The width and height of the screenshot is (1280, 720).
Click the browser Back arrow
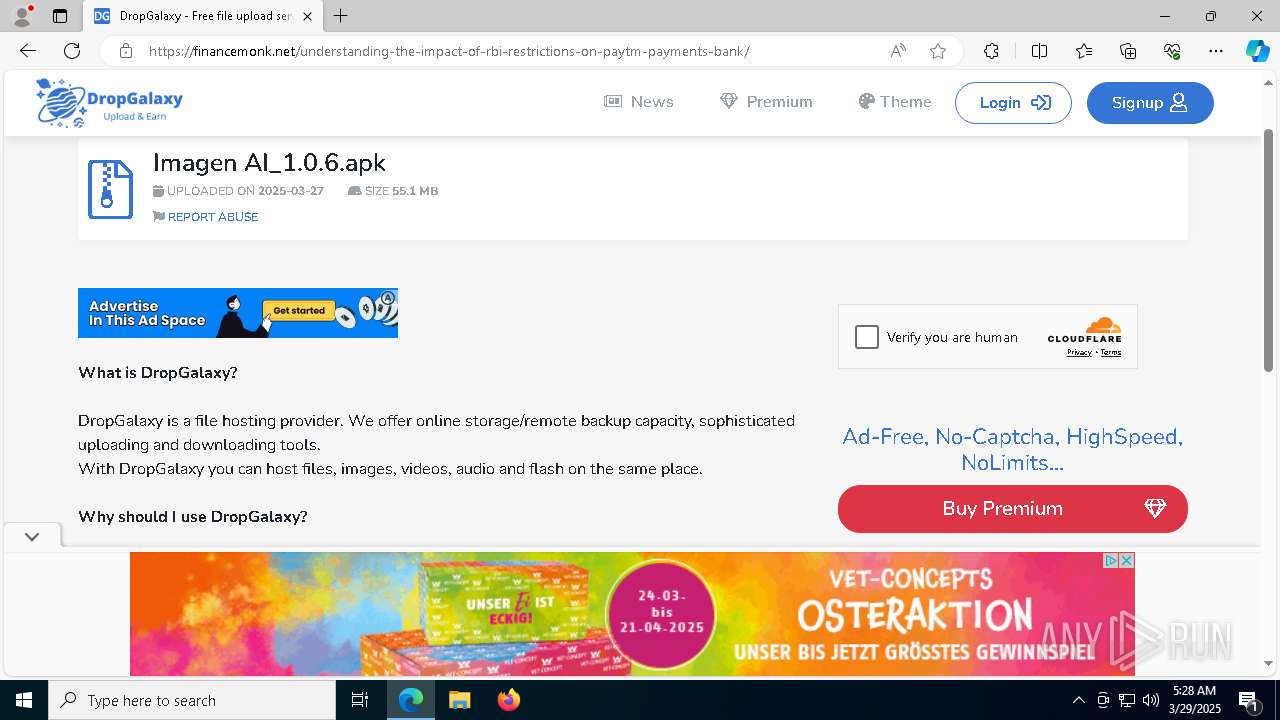[x=28, y=51]
